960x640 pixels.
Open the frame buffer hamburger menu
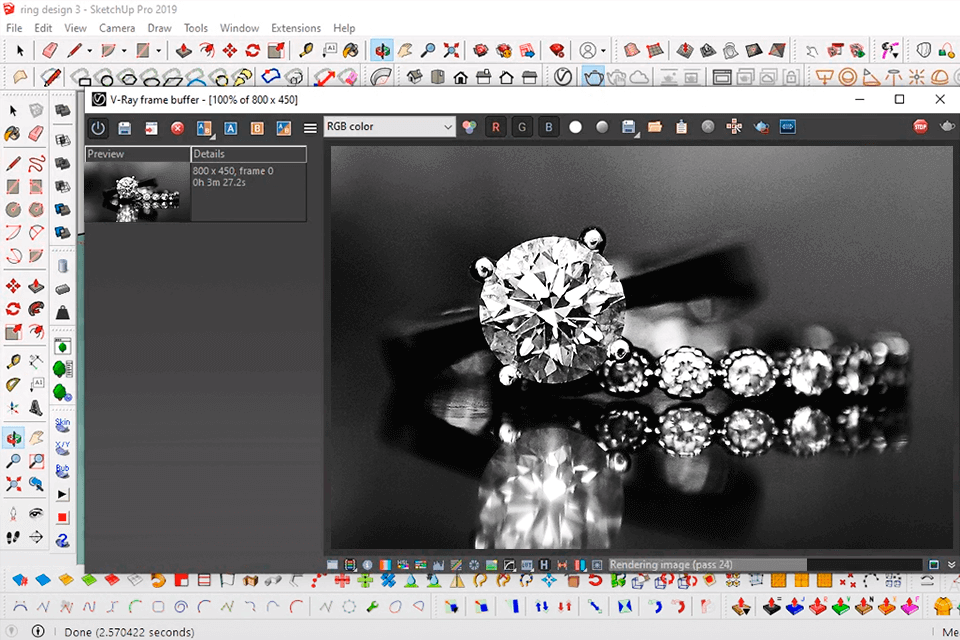click(x=309, y=127)
